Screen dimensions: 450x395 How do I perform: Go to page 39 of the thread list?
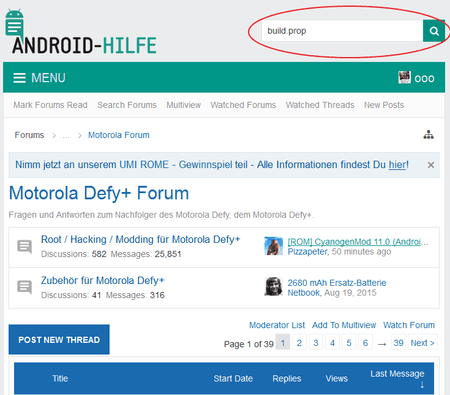[398, 343]
